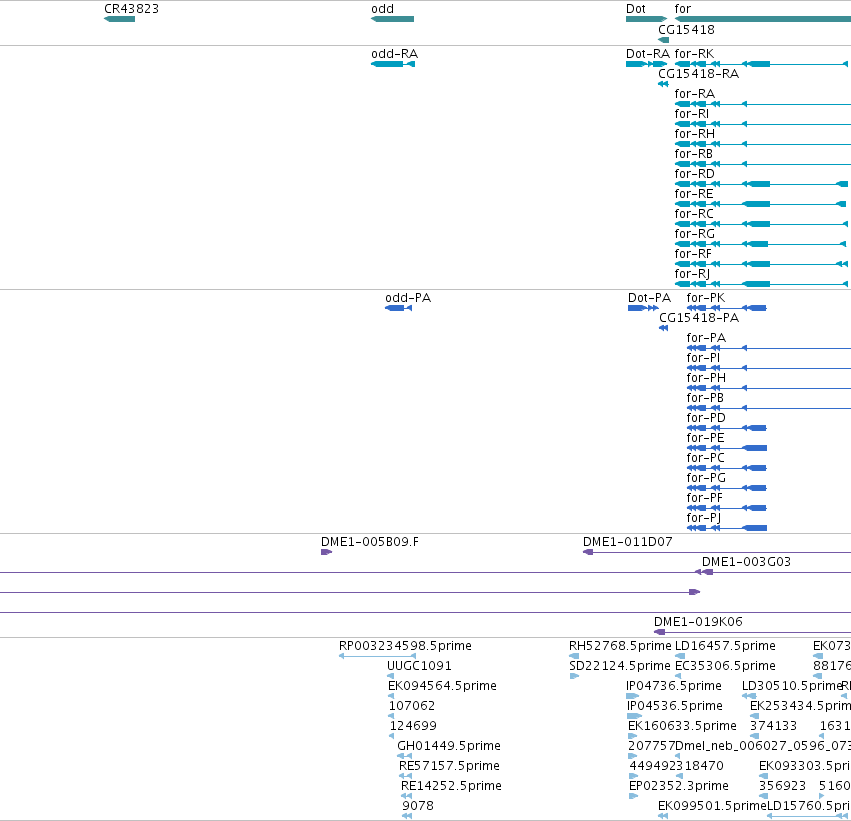Viewport: 851px width, 821px height.
Task: Click the DME1-011D07 feature label
Action: [x=627, y=542]
